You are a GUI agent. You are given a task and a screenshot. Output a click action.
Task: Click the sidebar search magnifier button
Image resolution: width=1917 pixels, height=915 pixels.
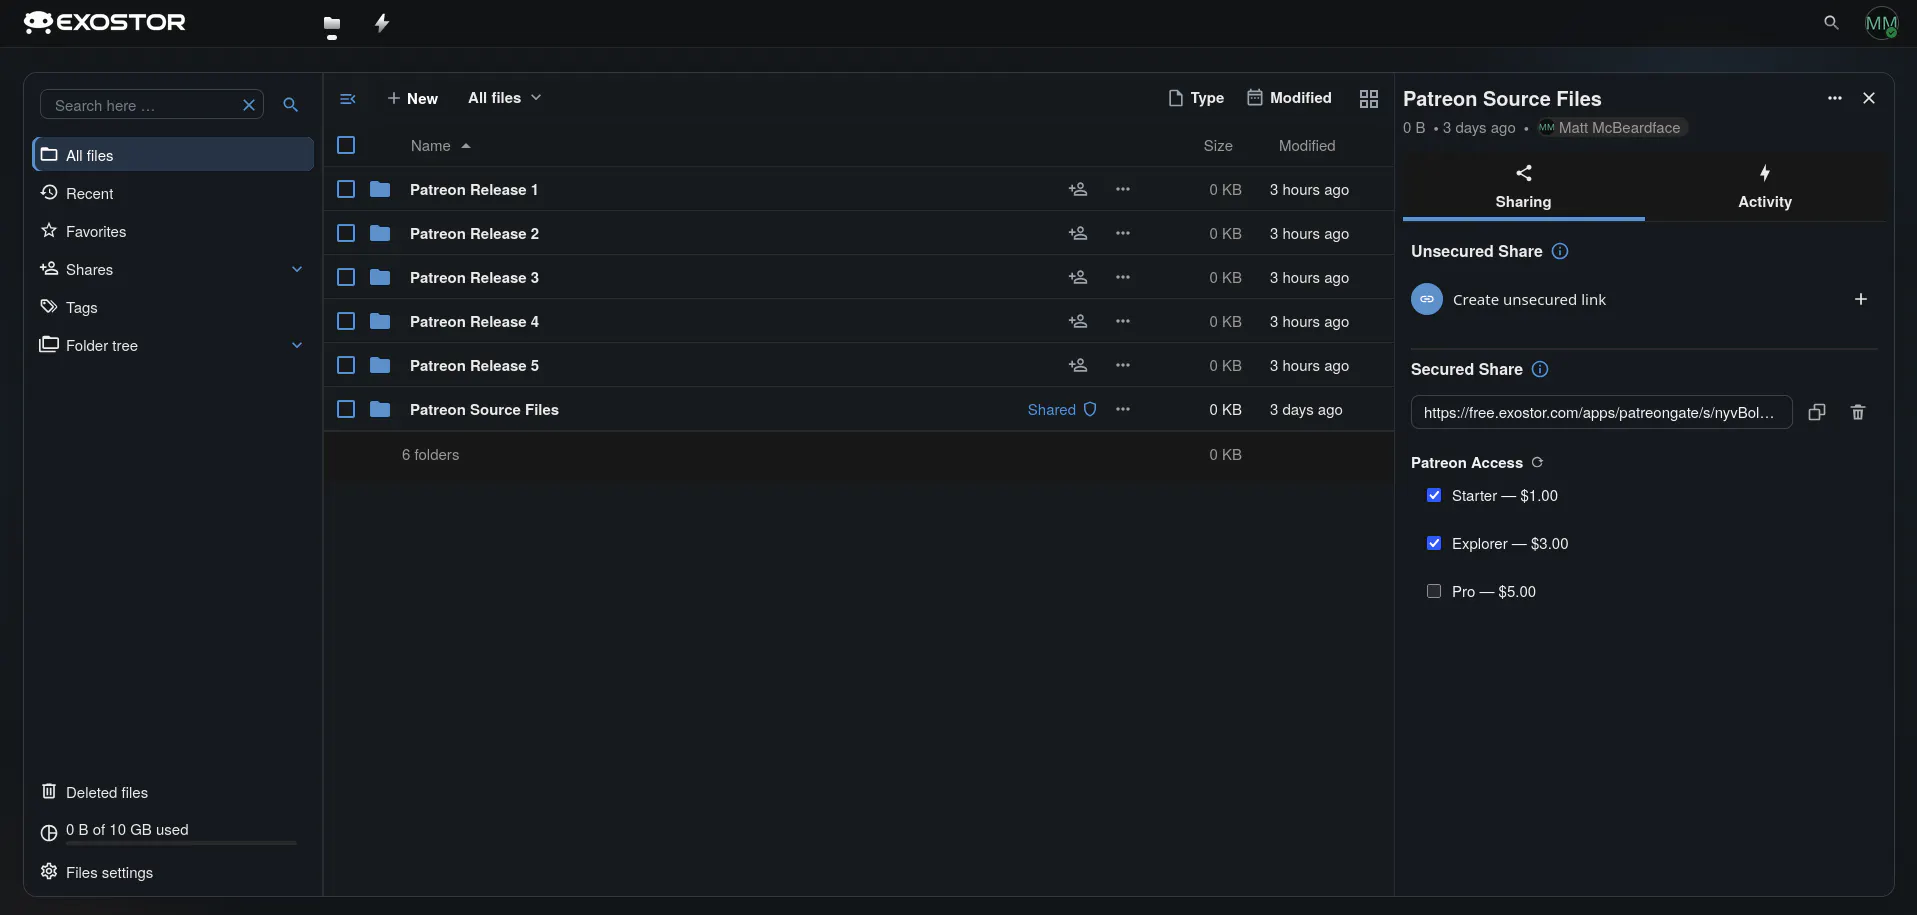coord(291,105)
